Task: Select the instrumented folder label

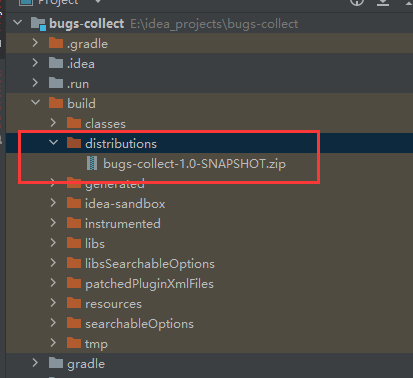Action: [123, 224]
